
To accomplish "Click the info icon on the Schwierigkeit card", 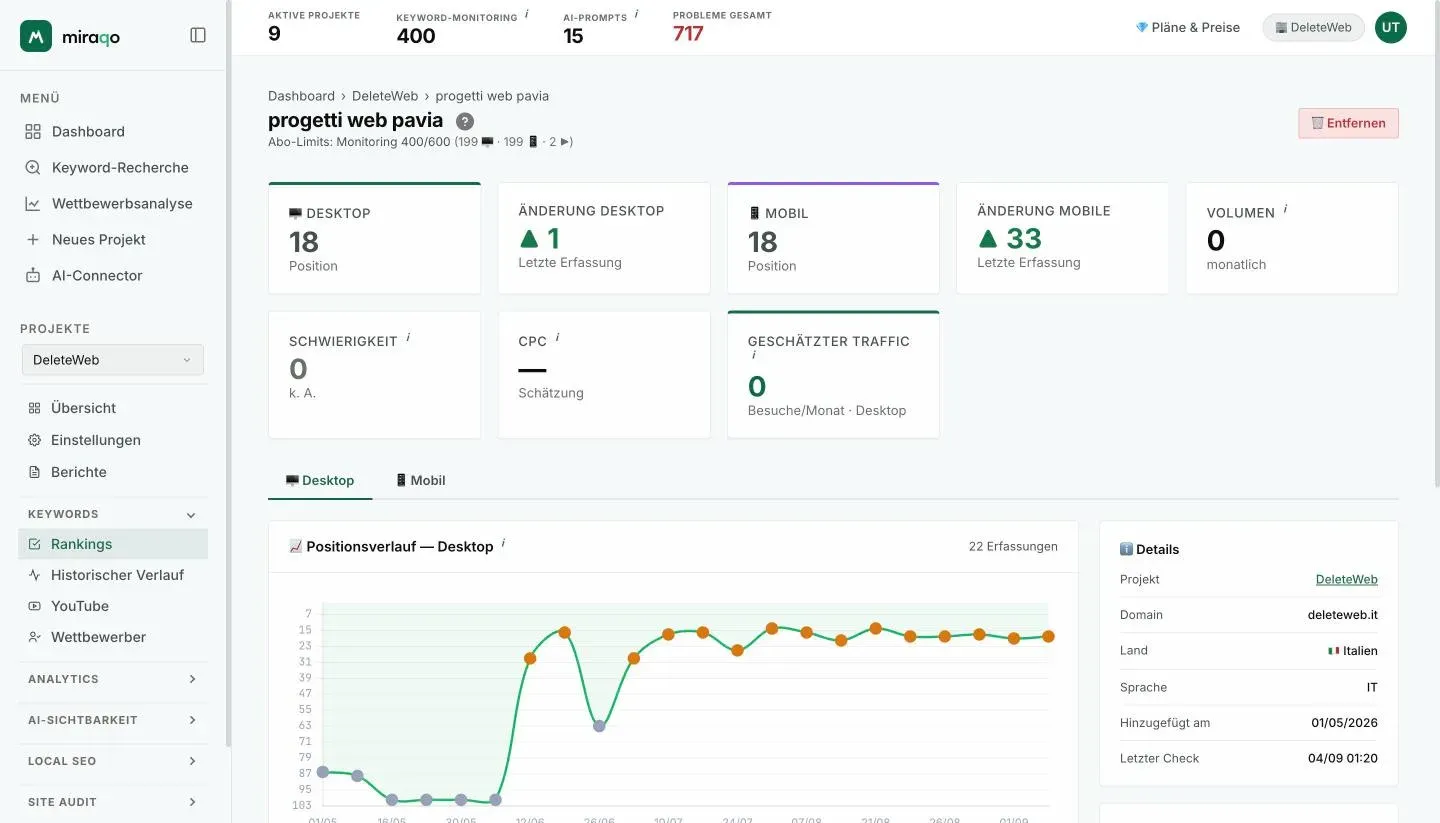I will 408,337.
